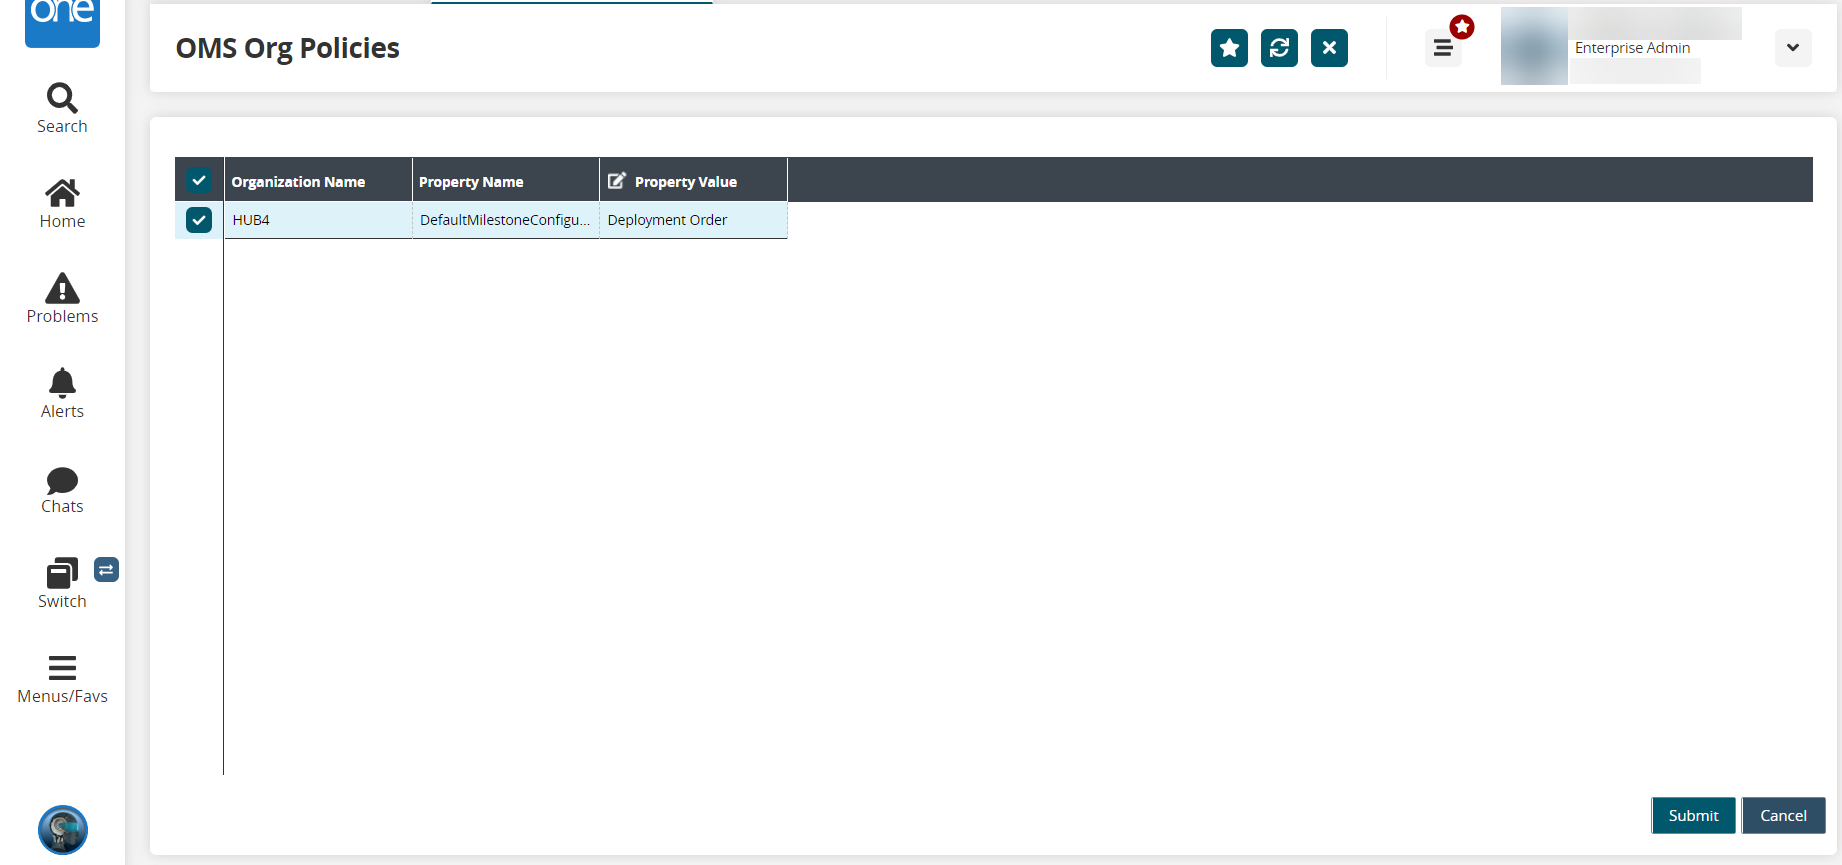
Task: Show Alerts from the bell icon
Action: pyautogui.click(x=62, y=394)
